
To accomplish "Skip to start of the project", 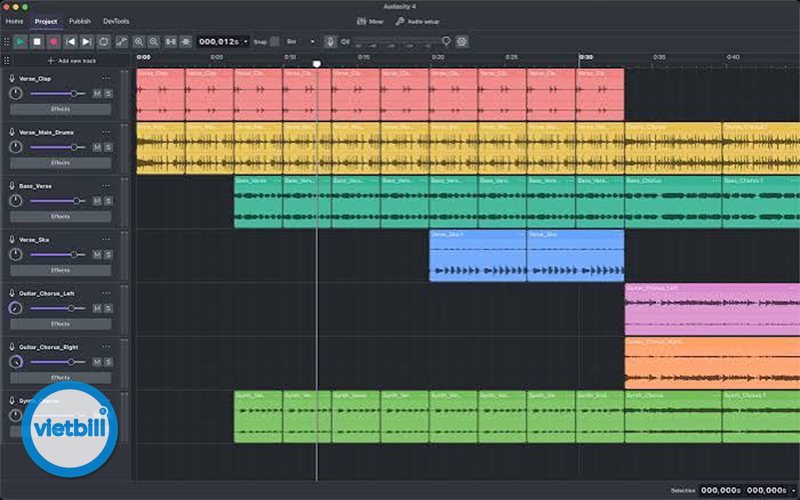I will 70,42.
